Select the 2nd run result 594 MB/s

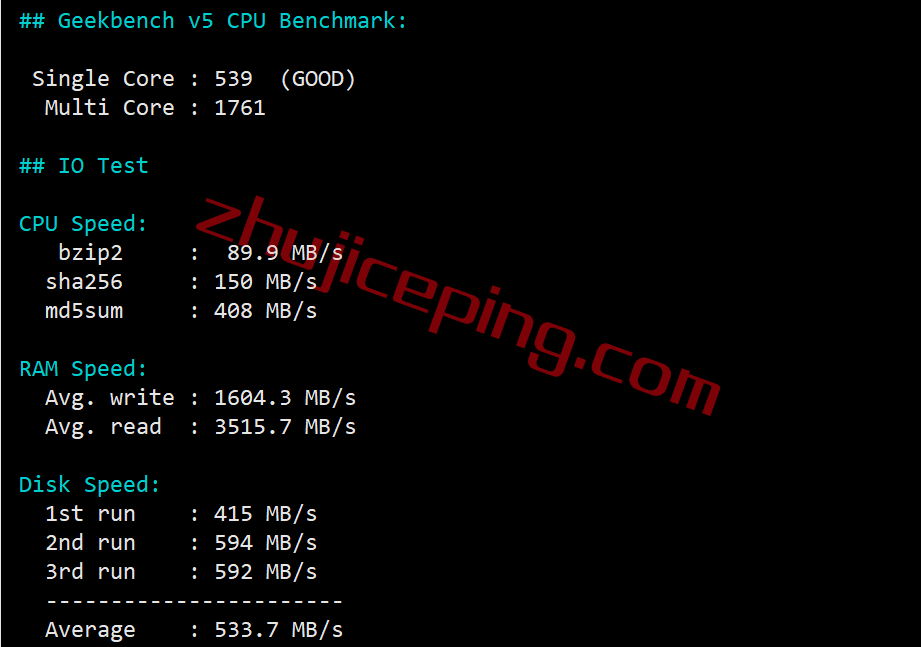pyautogui.click(x=265, y=543)
